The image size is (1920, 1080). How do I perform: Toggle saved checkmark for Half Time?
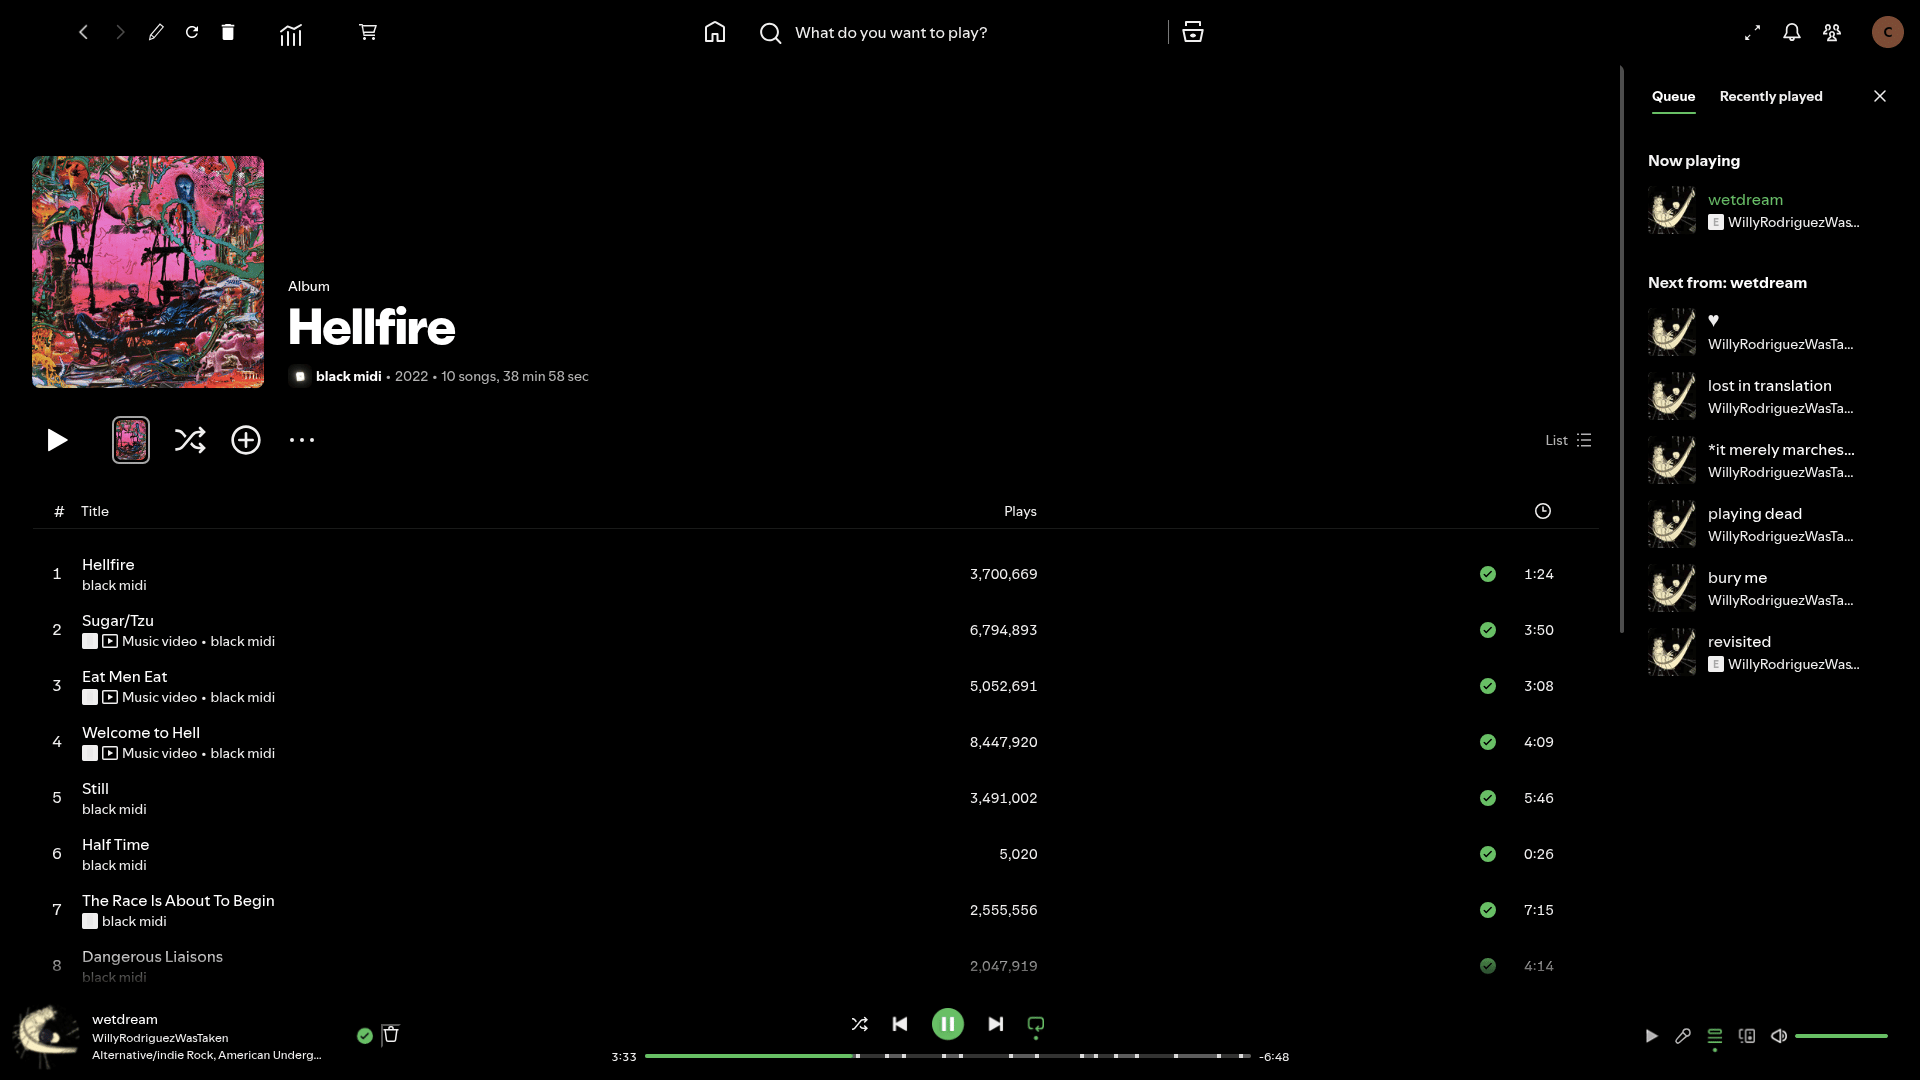coord(1488,854)
